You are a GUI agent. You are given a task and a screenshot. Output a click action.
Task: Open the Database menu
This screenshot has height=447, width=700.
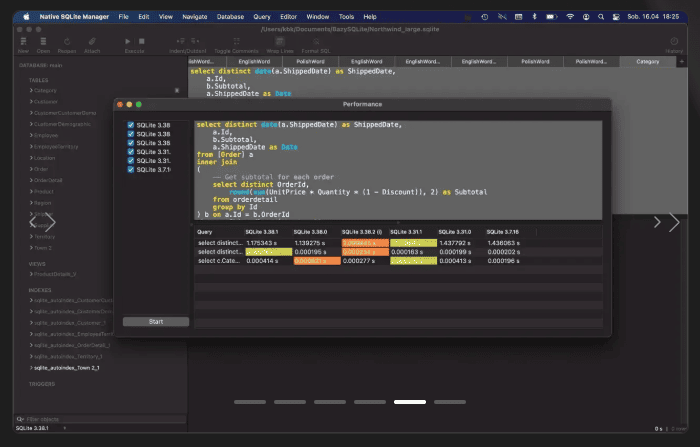tap(230, 17)
